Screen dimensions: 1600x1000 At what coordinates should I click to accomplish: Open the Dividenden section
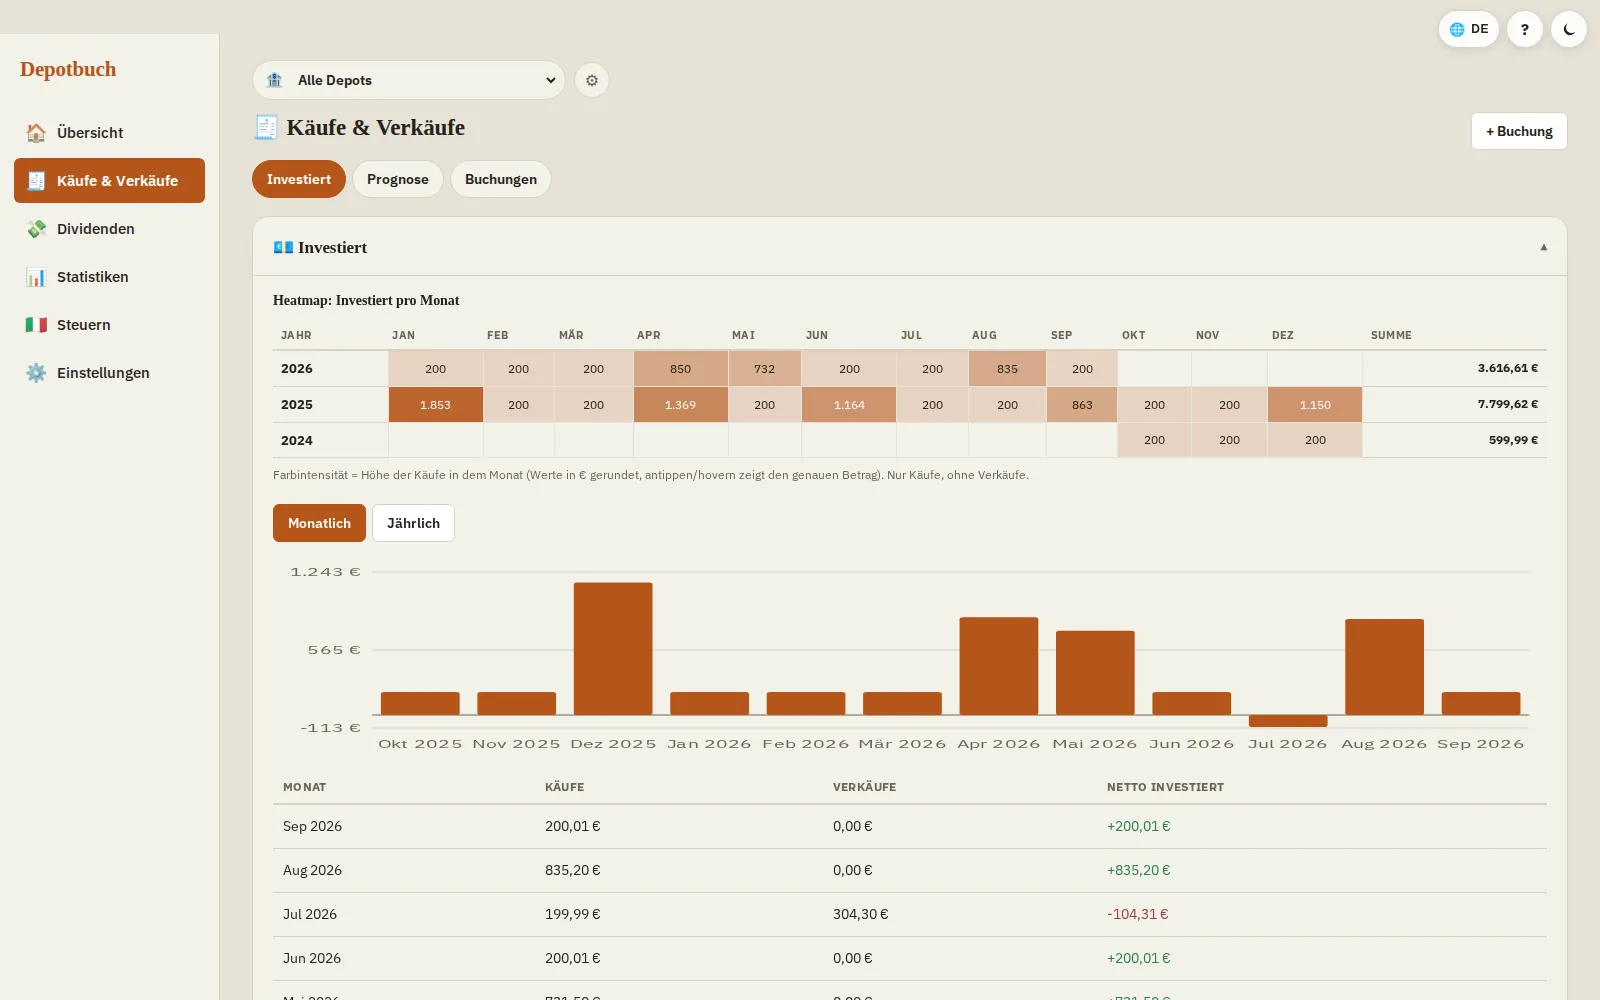[109, 229]
